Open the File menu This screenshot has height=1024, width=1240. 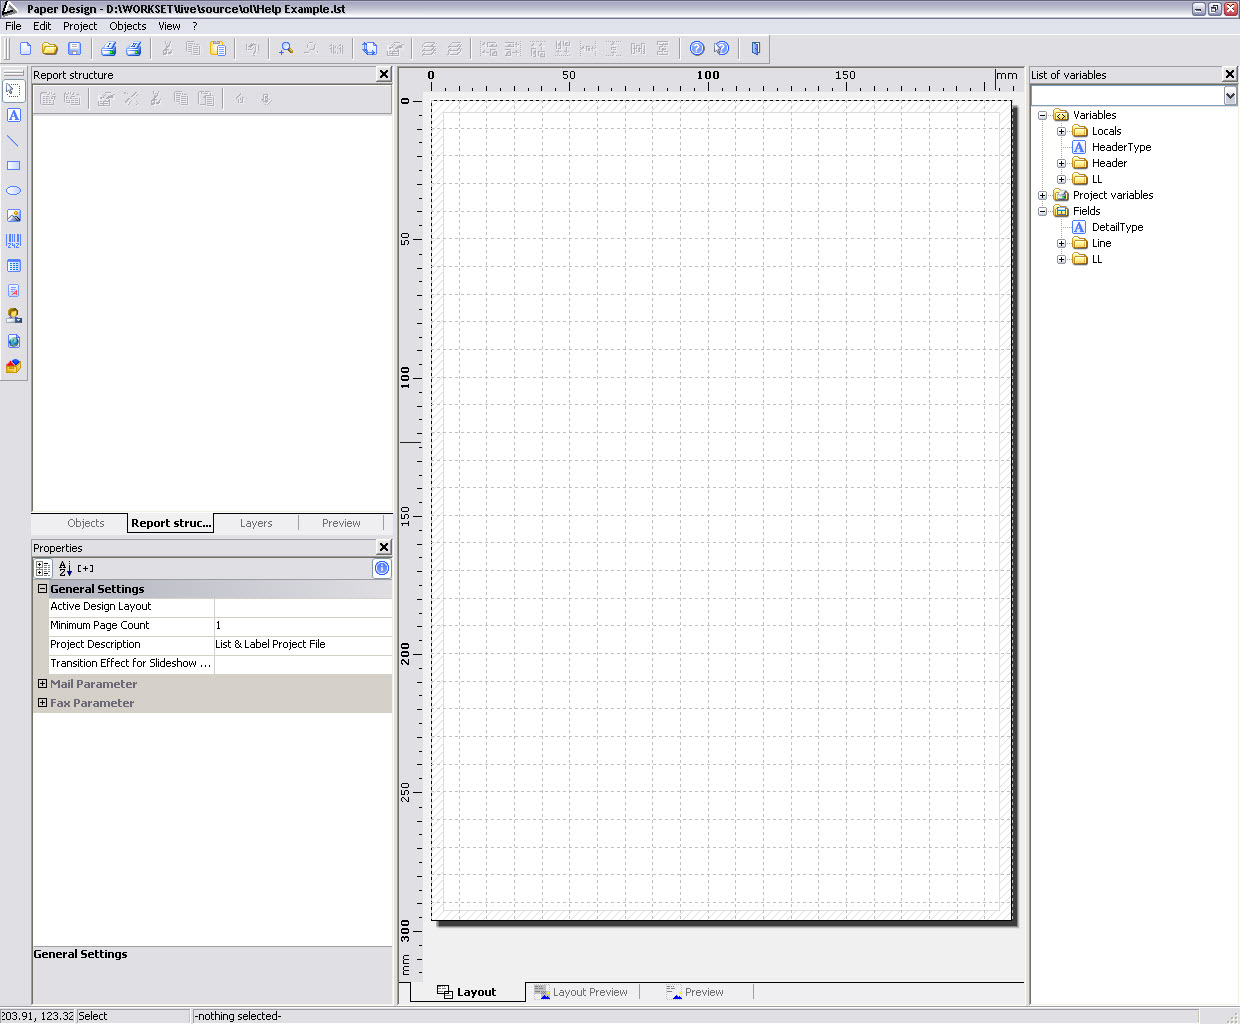13,26
